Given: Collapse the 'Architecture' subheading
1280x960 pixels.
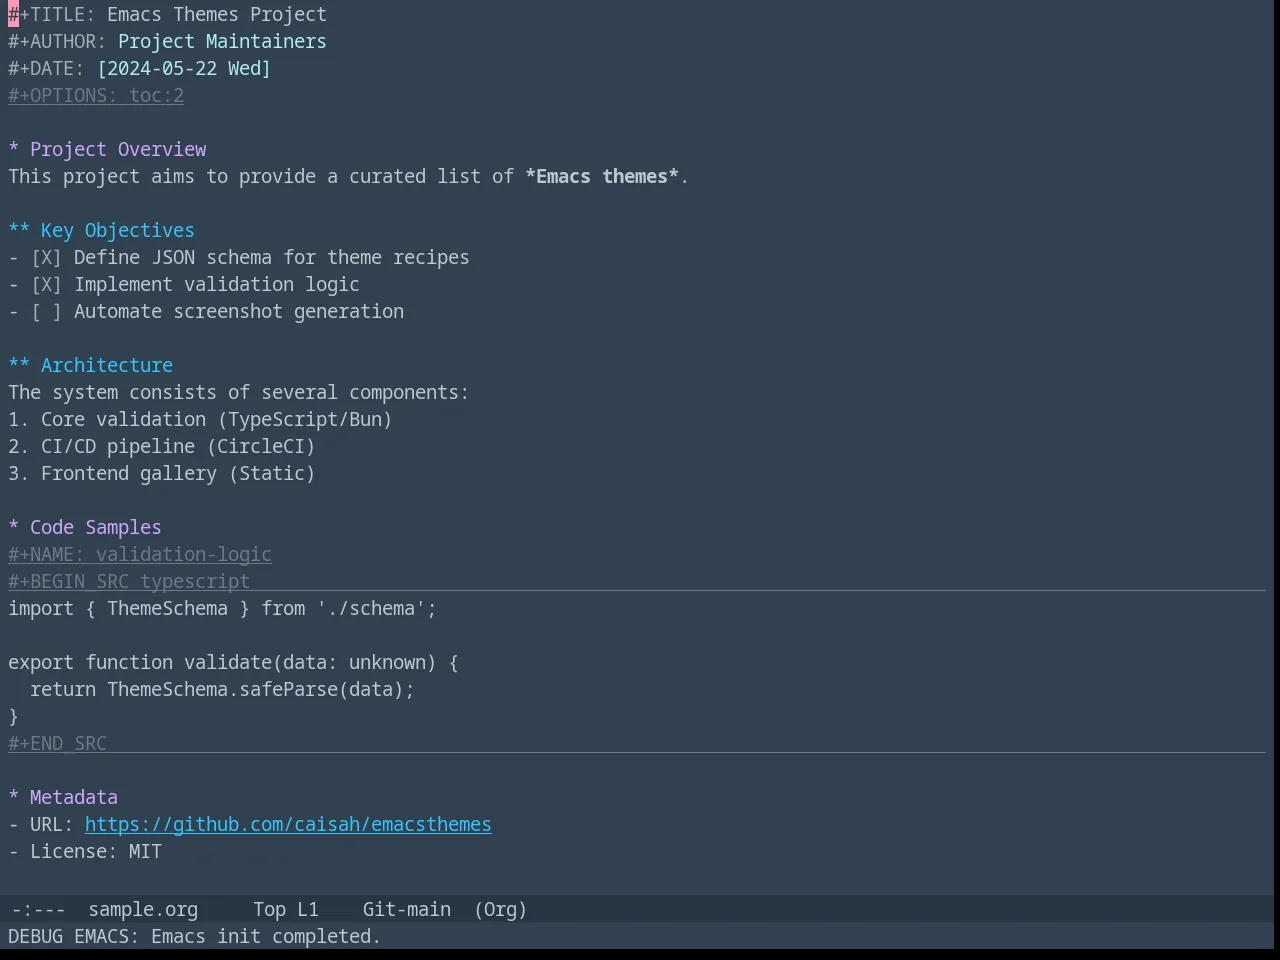Looking at the screenshot, I should coord(19,366).
